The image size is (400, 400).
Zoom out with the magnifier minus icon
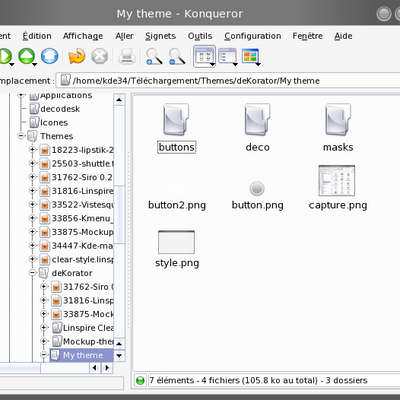177,56
